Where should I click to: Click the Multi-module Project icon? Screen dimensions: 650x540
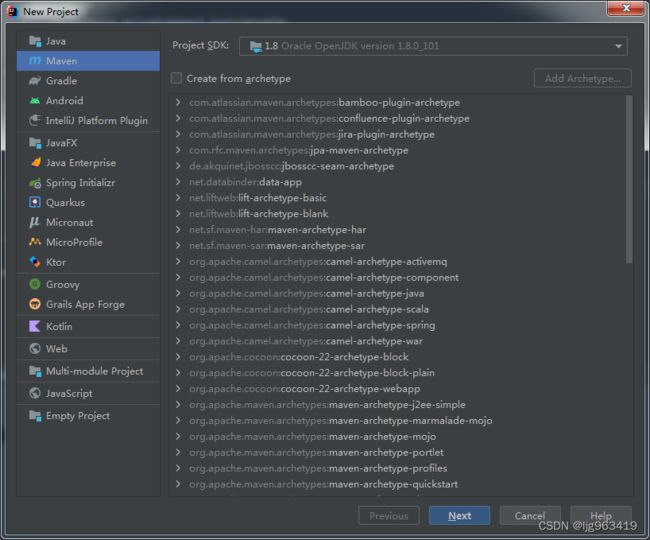click(35, 371)
